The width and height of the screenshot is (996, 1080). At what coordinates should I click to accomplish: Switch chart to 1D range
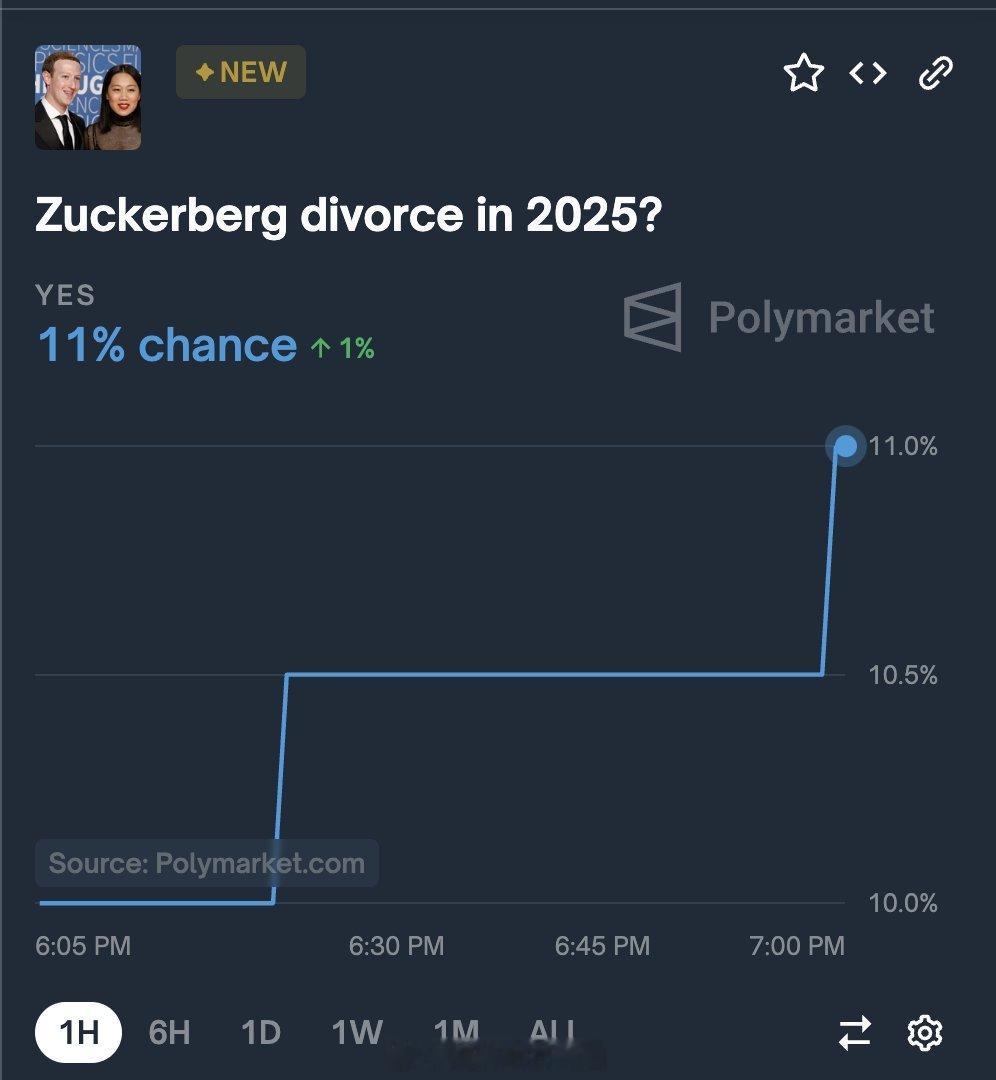click(261, 1032)
